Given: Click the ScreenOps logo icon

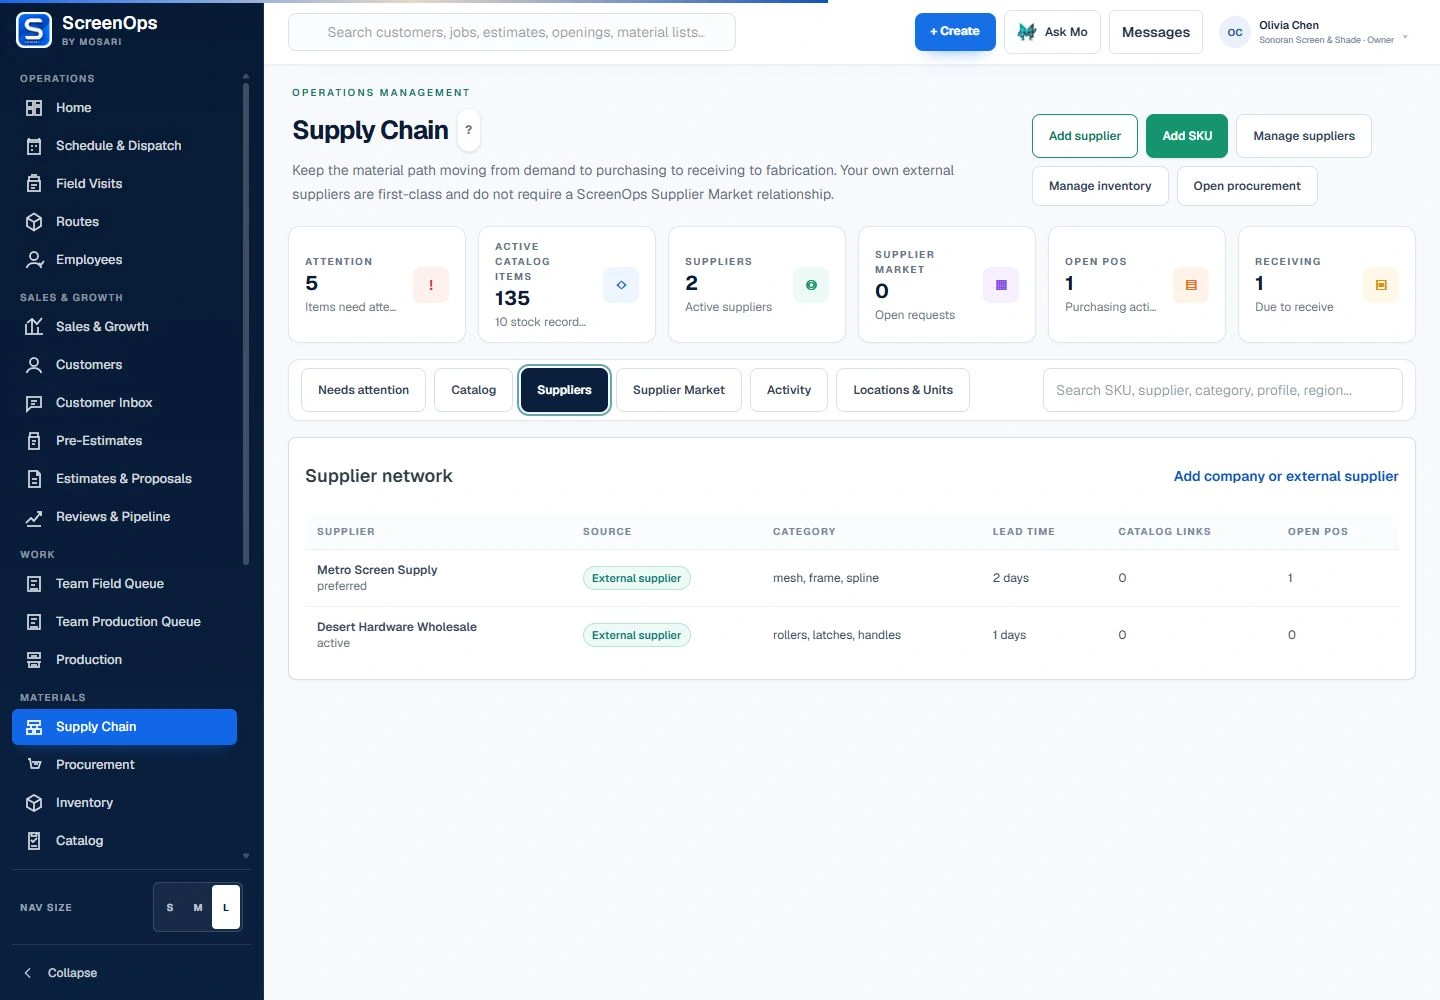Looking at the screenshot, I should pos(34,30).
